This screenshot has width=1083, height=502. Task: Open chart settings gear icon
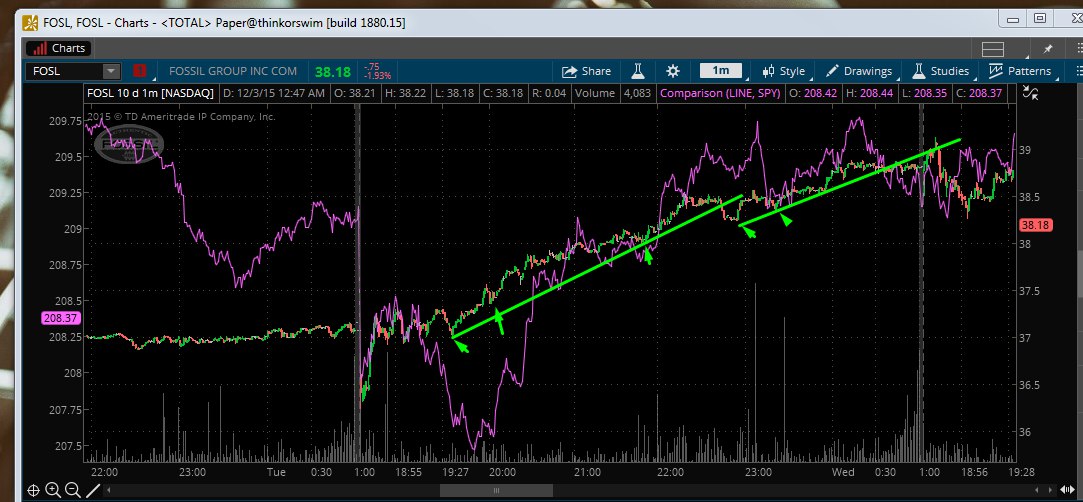coord(673,71)
